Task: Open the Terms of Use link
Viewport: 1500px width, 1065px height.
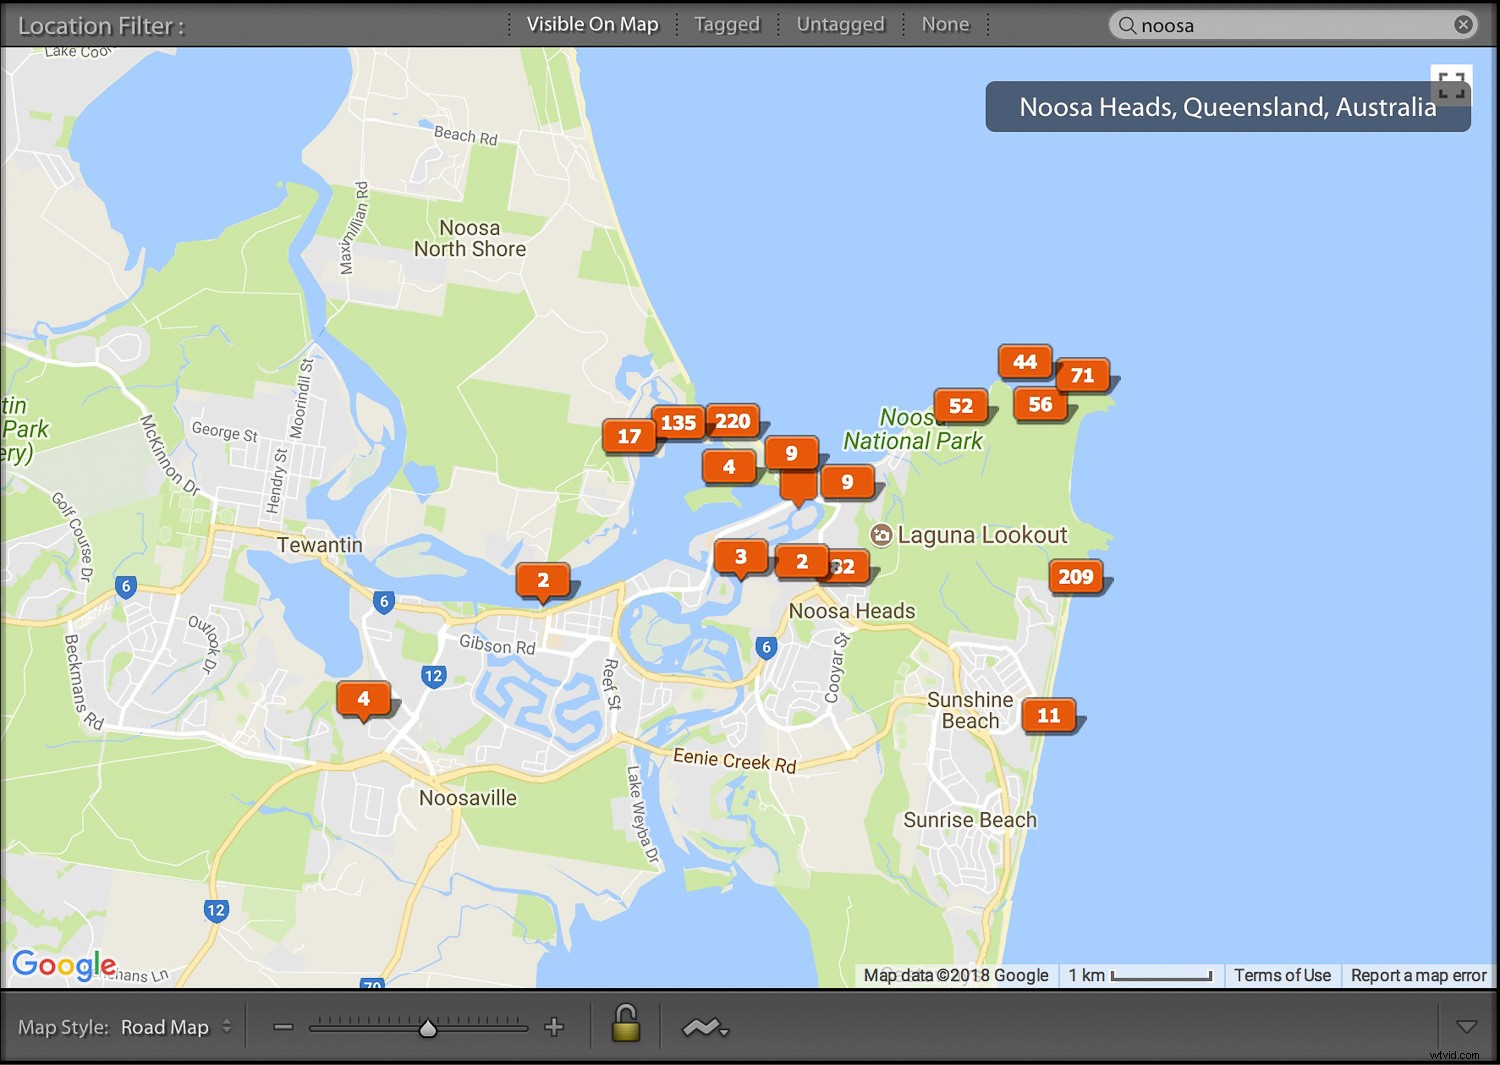Action: coord(1283,975)
